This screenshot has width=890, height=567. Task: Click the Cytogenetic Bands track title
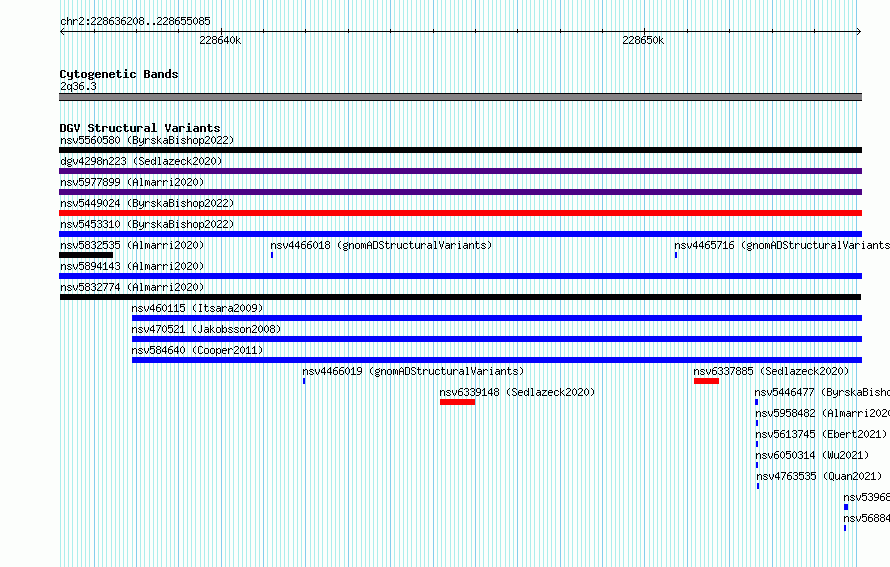coord(119,74)
